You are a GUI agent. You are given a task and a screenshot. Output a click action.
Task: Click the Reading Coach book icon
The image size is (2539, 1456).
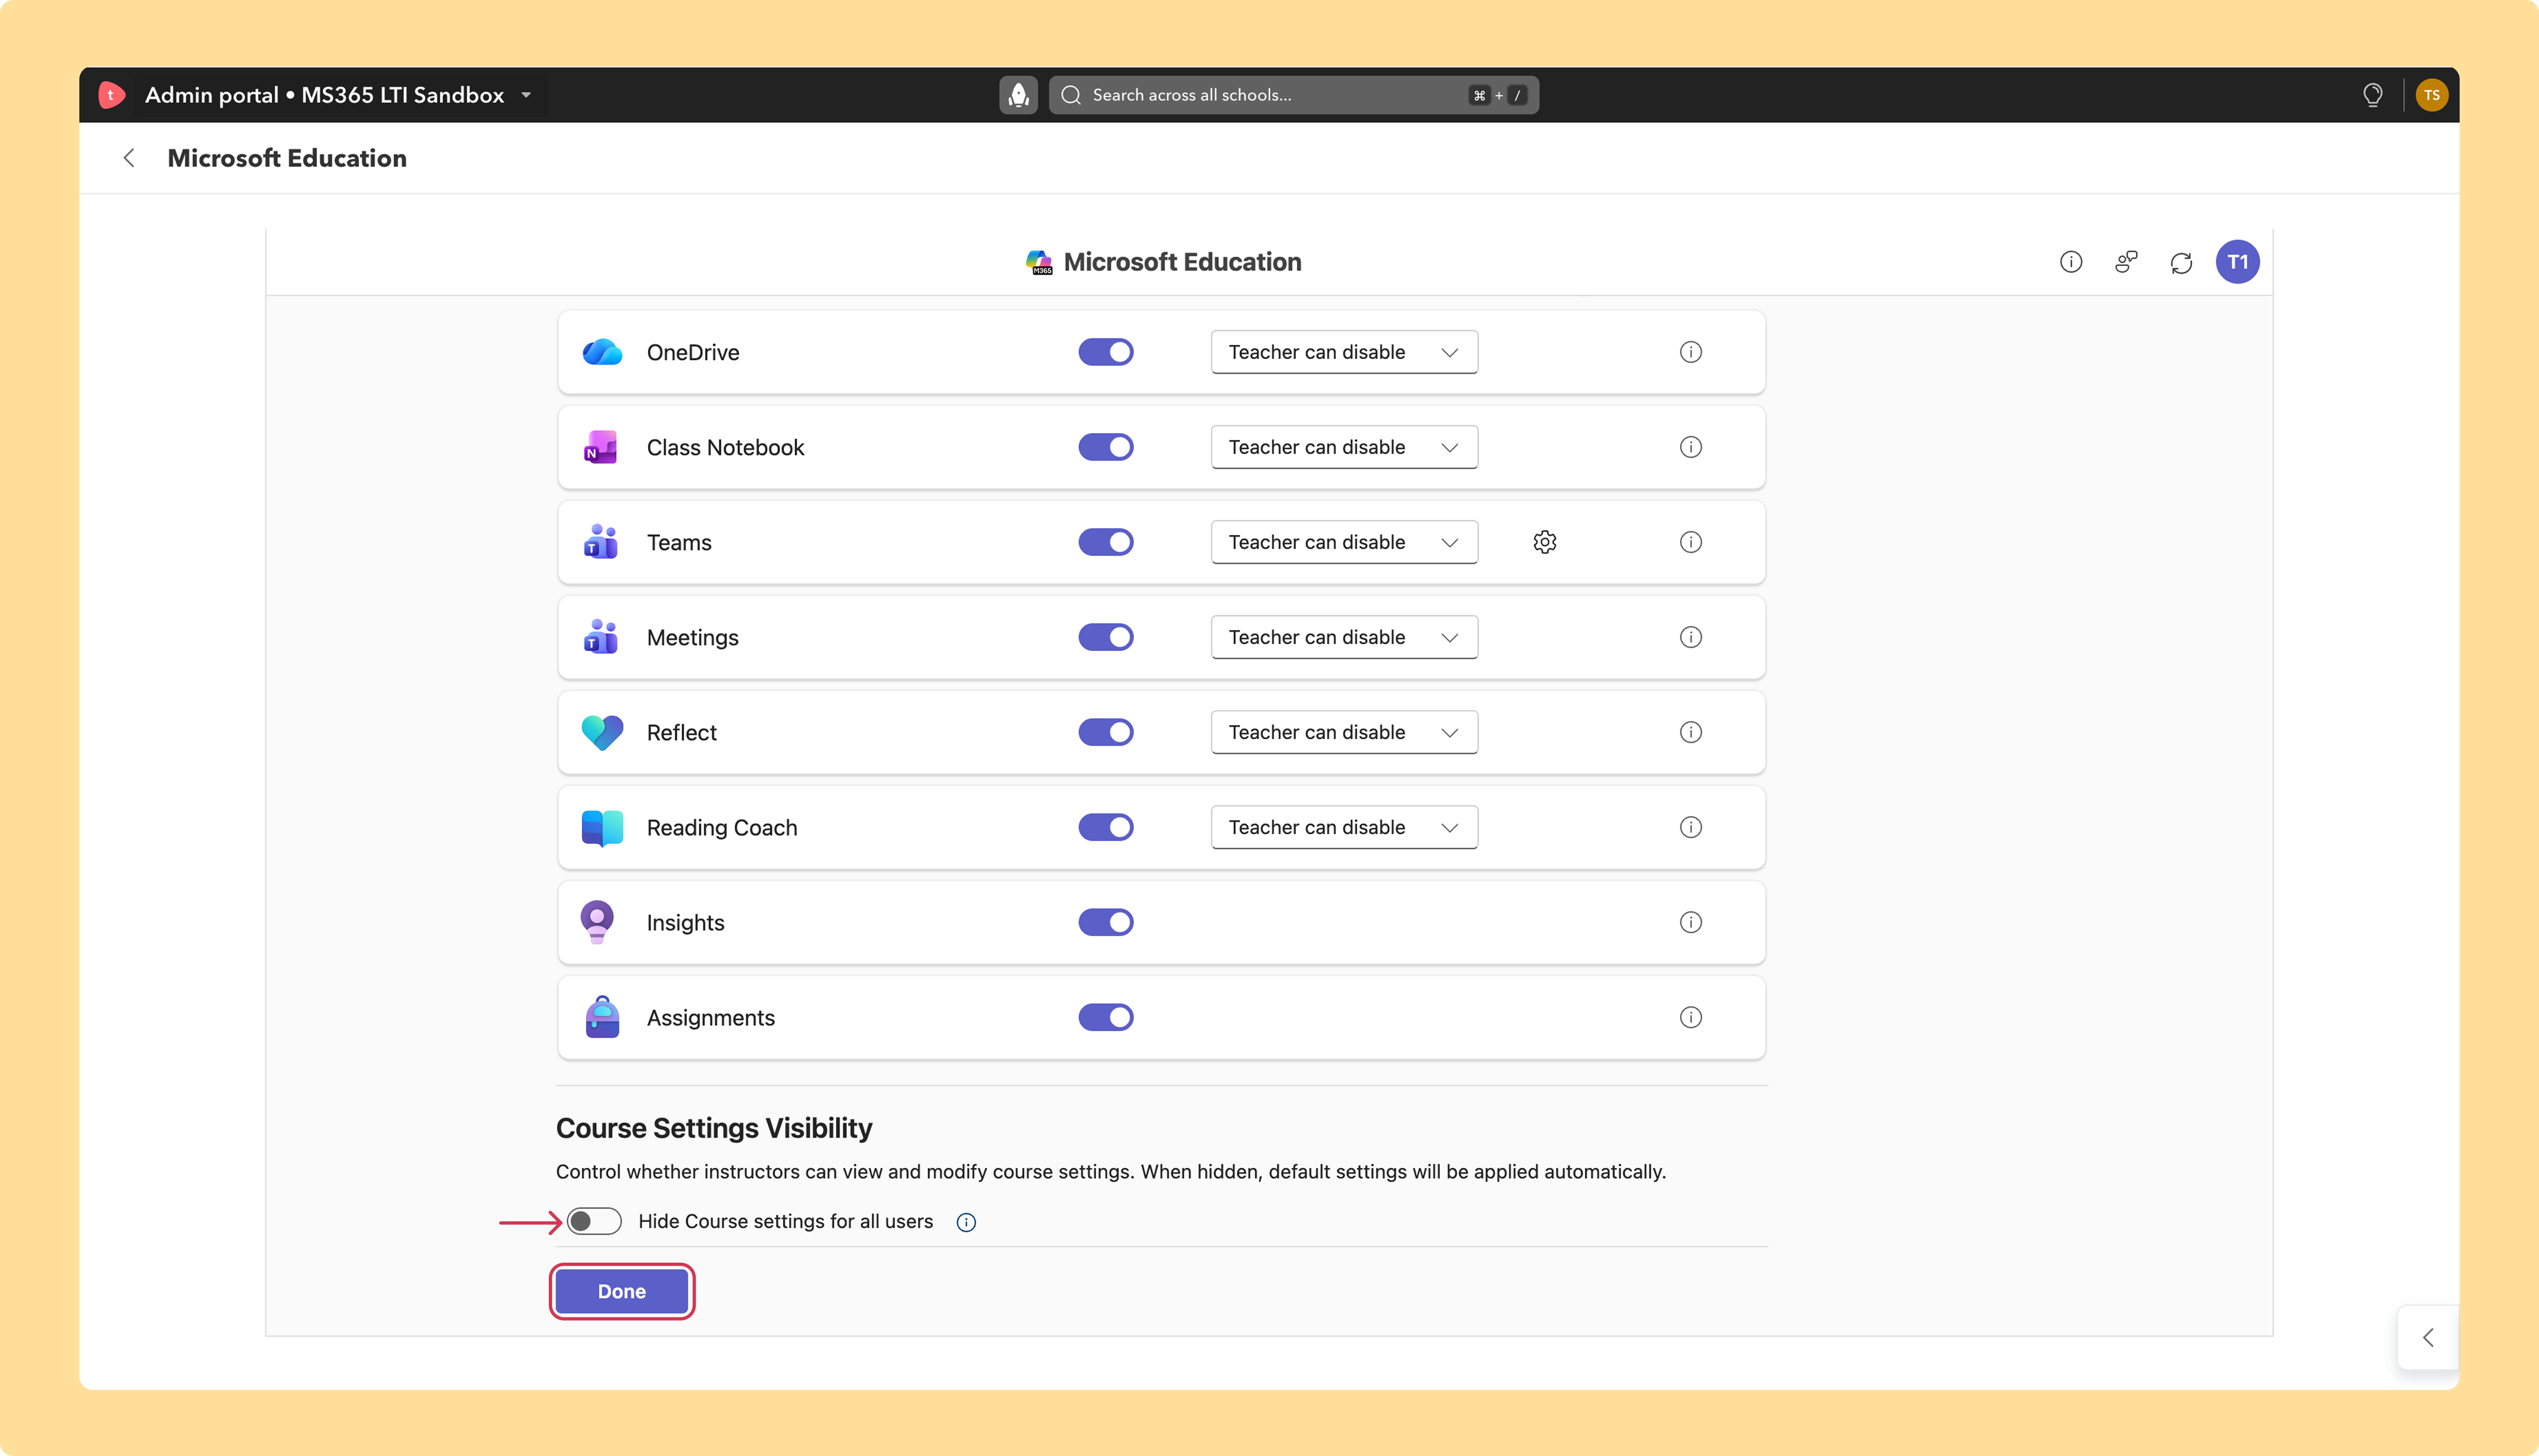[602, 828]
